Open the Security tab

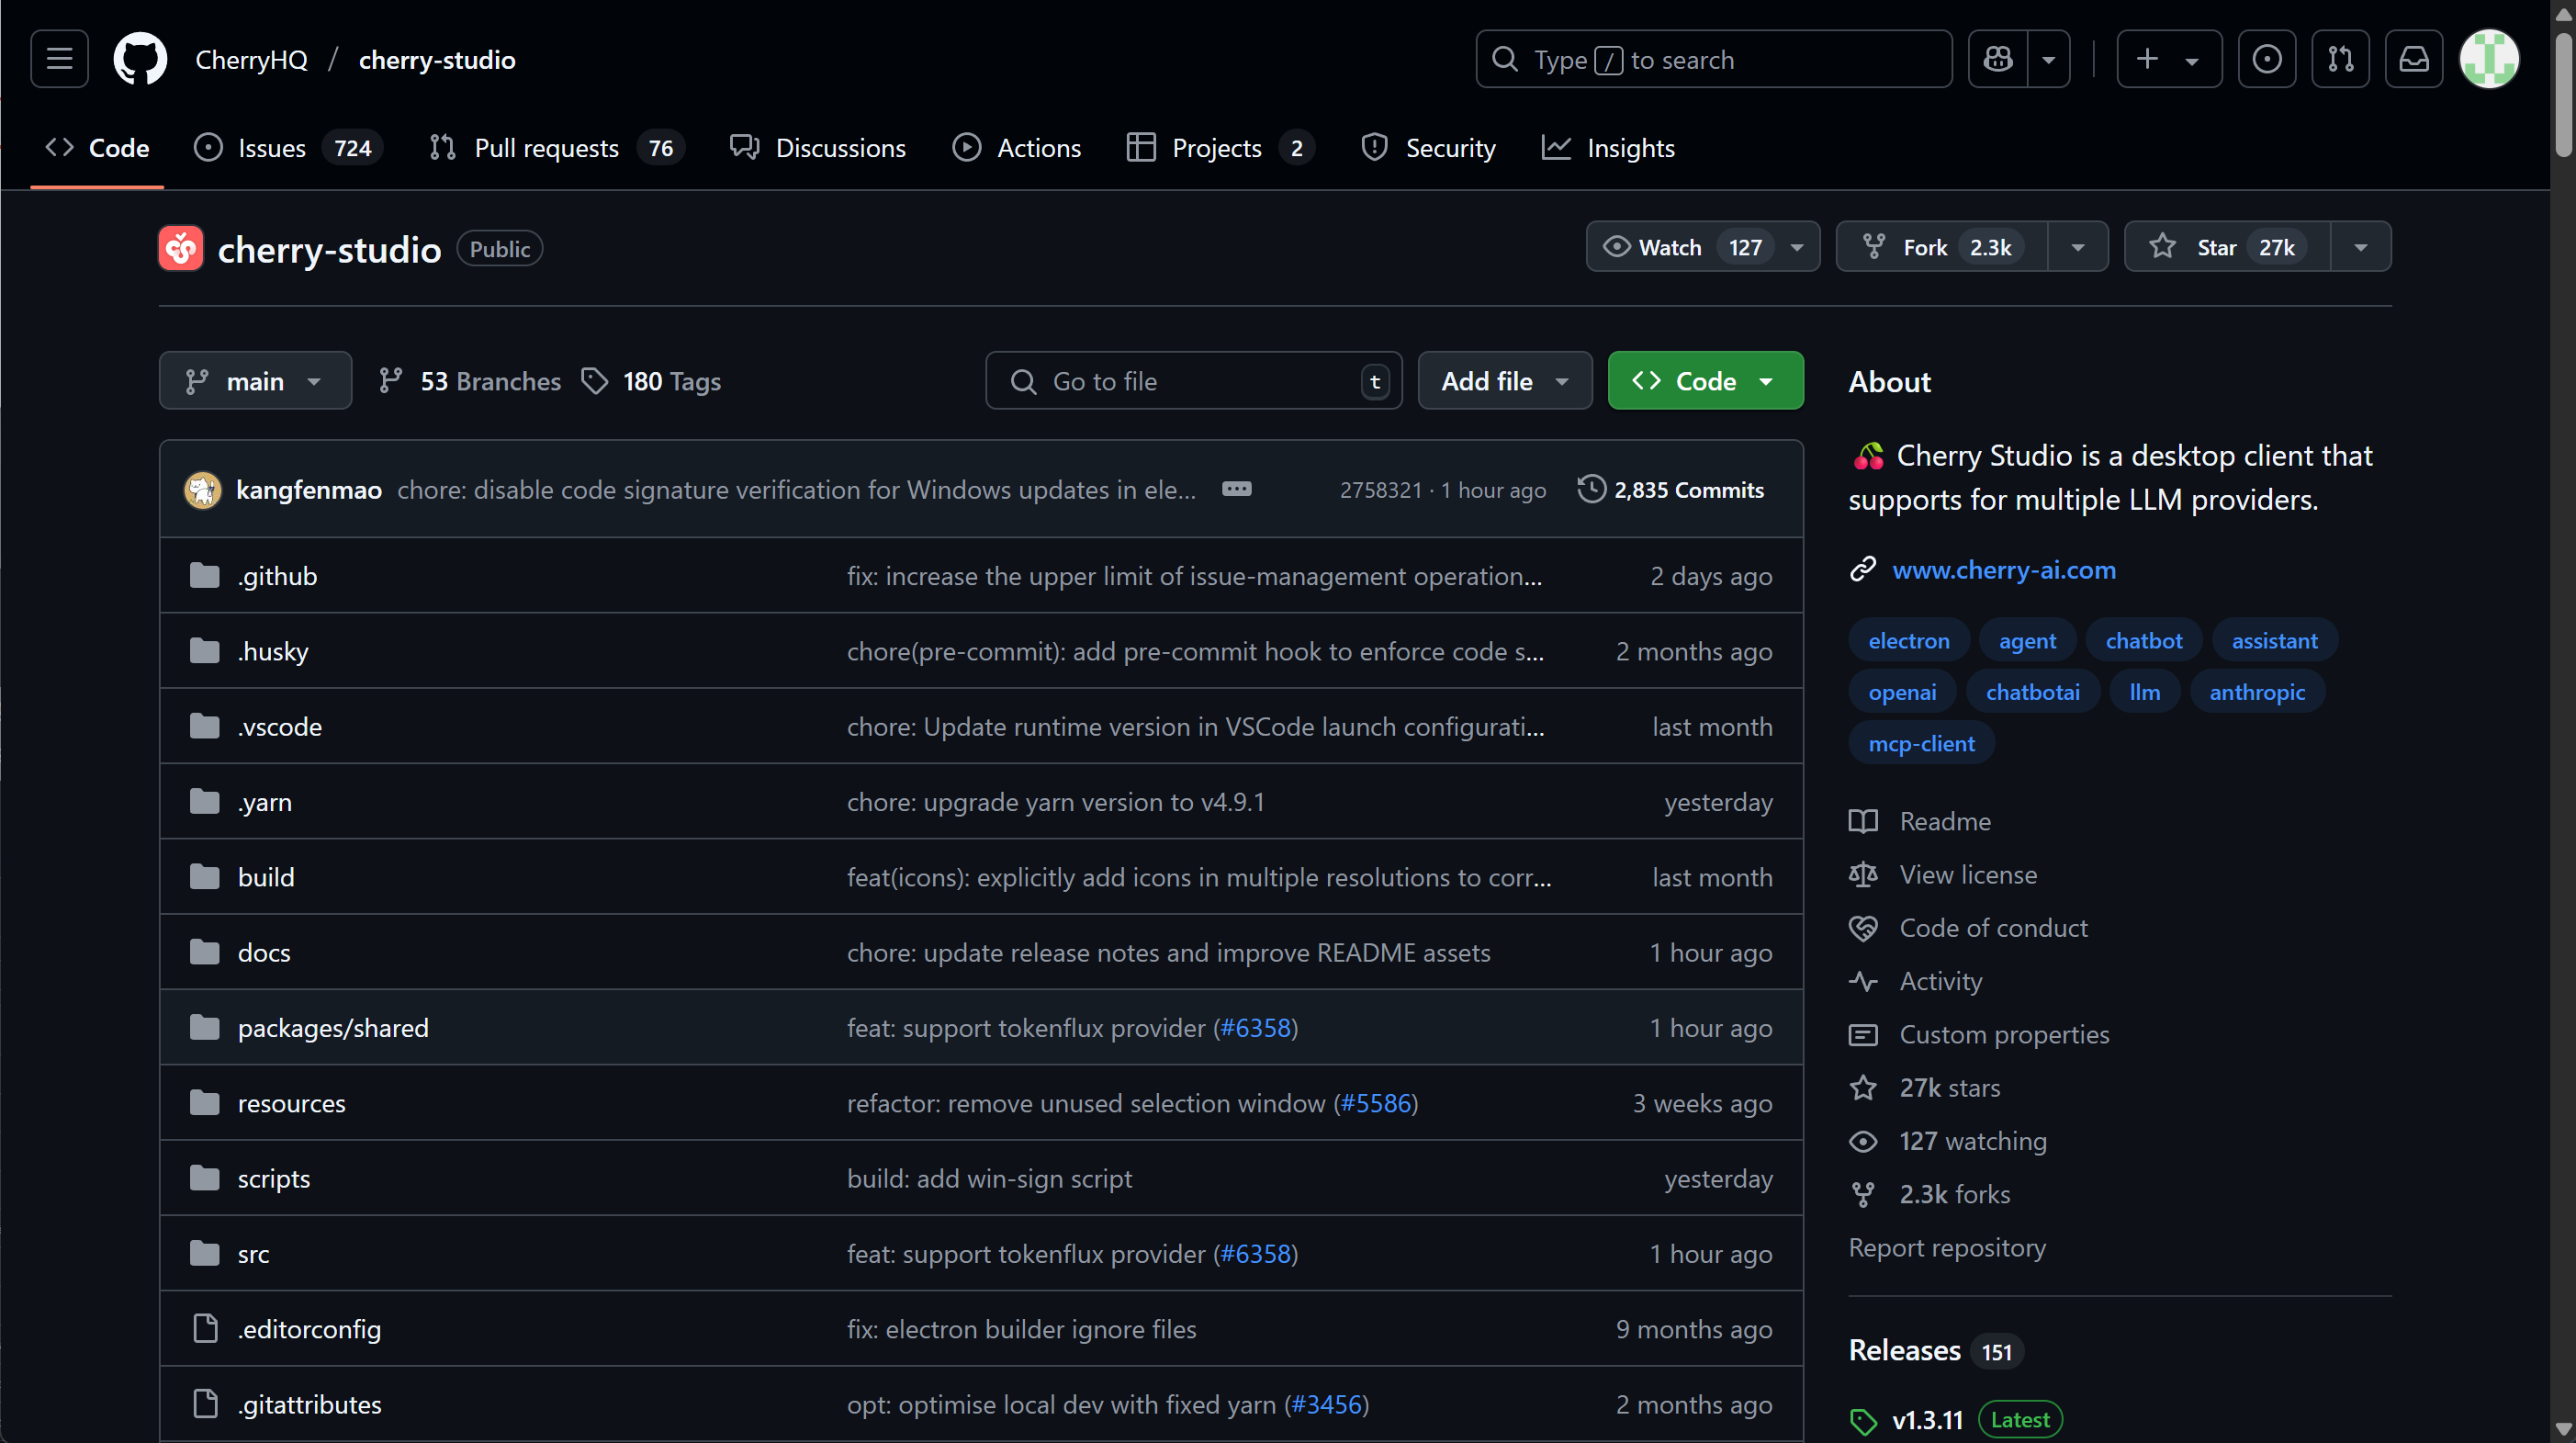pyautogui.click(x=1428, y=148)
